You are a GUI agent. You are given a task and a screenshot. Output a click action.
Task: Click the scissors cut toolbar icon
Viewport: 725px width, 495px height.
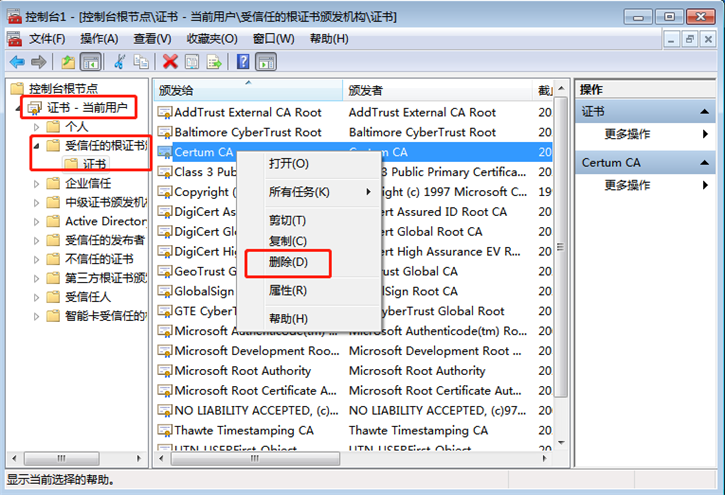coord(118,62)
